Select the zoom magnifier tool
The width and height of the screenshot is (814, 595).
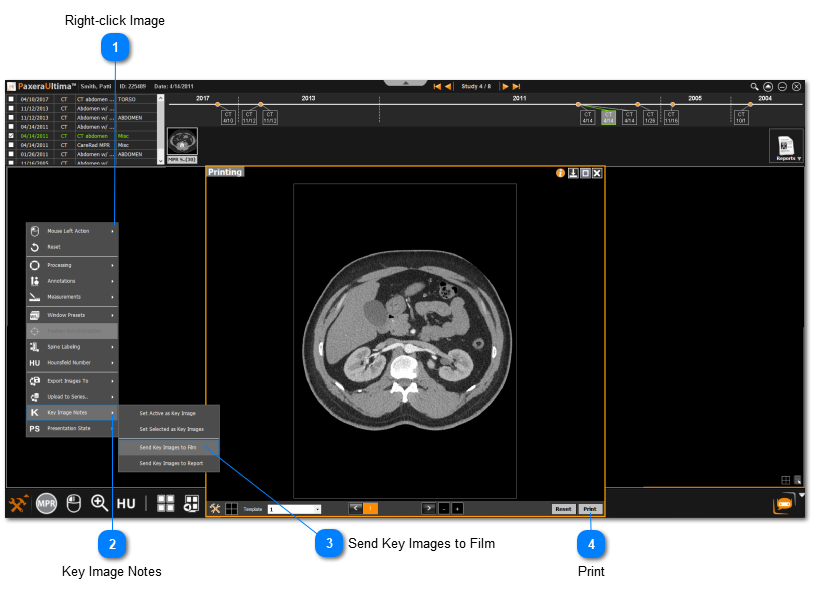99,503
